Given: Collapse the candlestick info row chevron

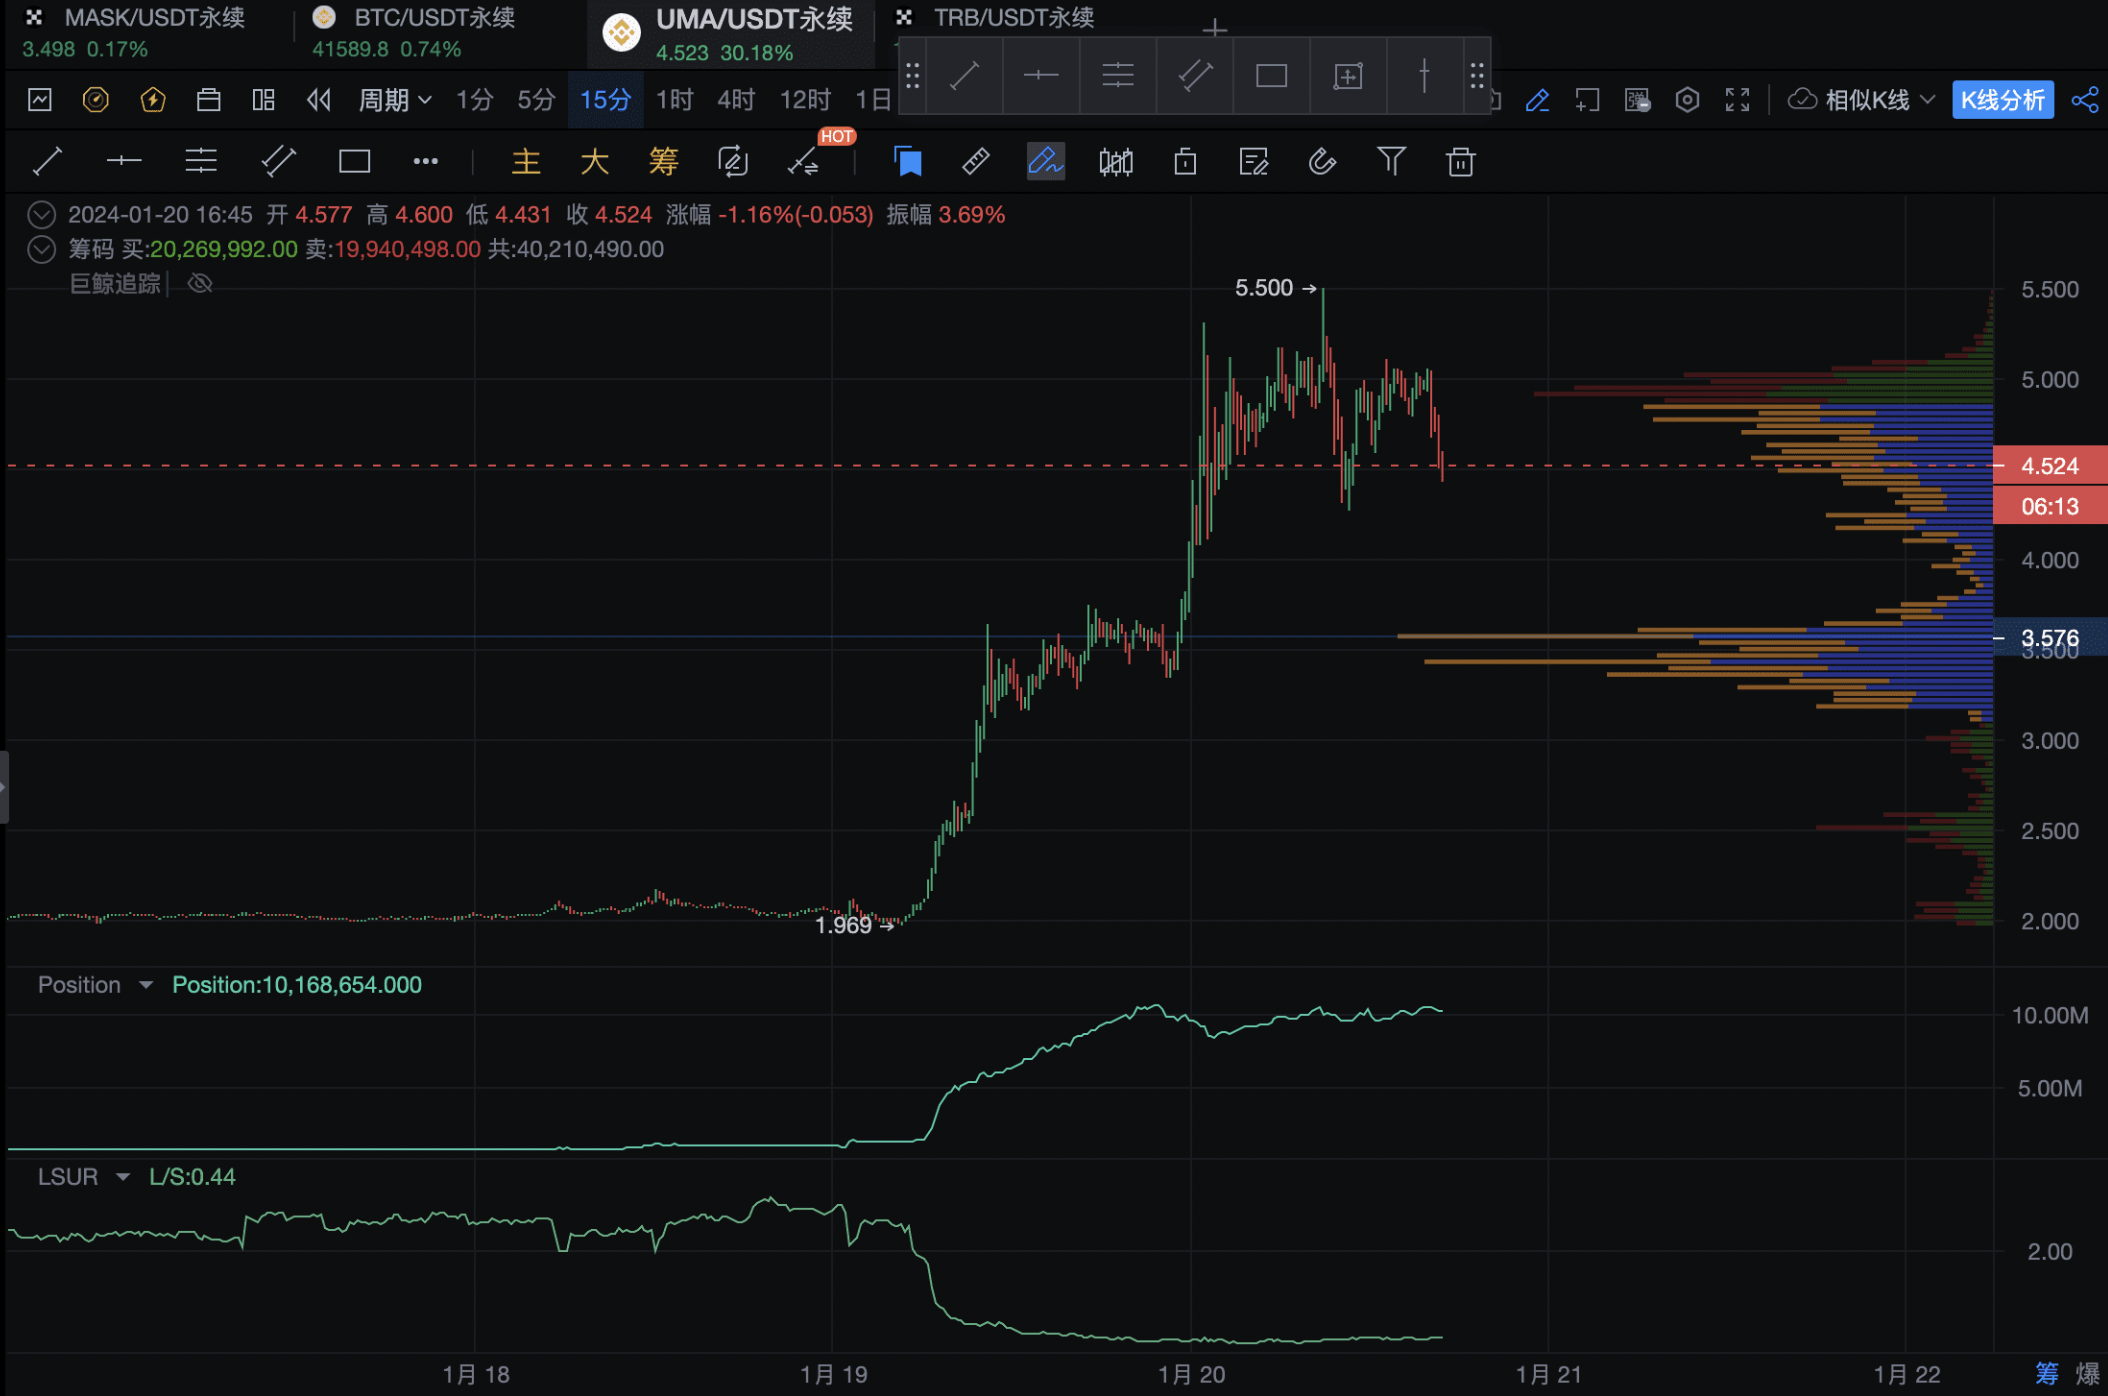Looking at the screenshot, I should 41,215.
